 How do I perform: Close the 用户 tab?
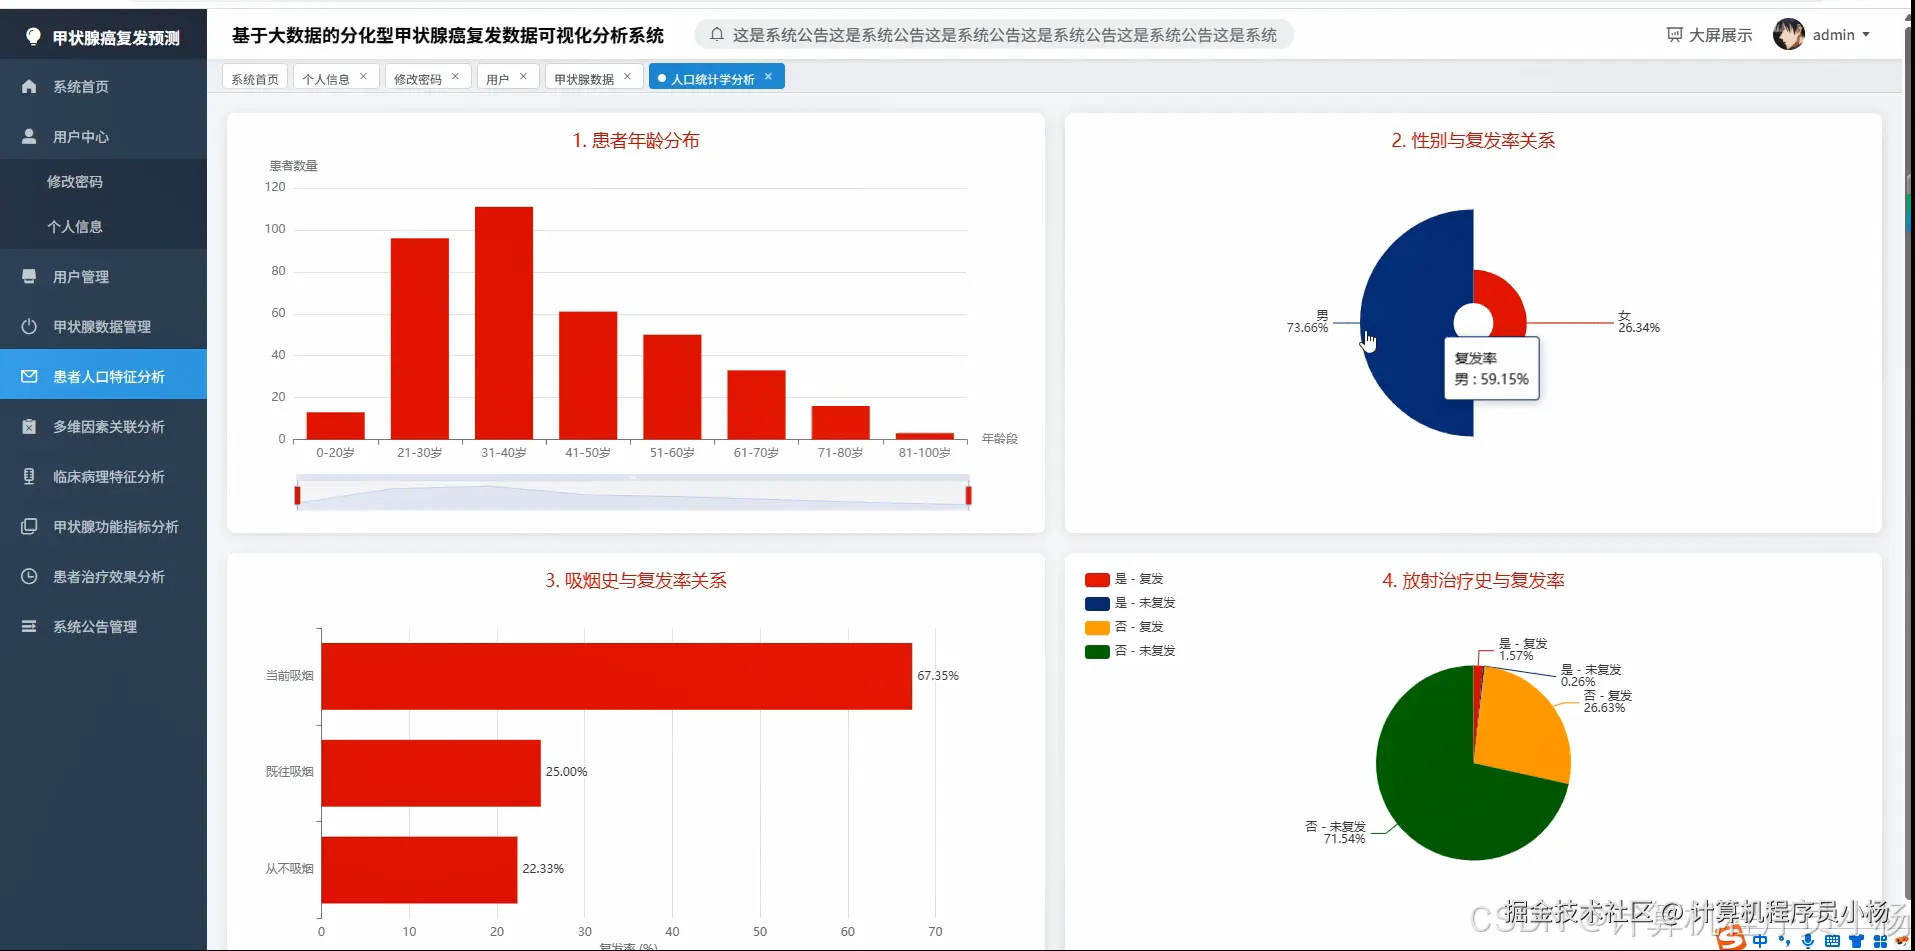[523, 77]
